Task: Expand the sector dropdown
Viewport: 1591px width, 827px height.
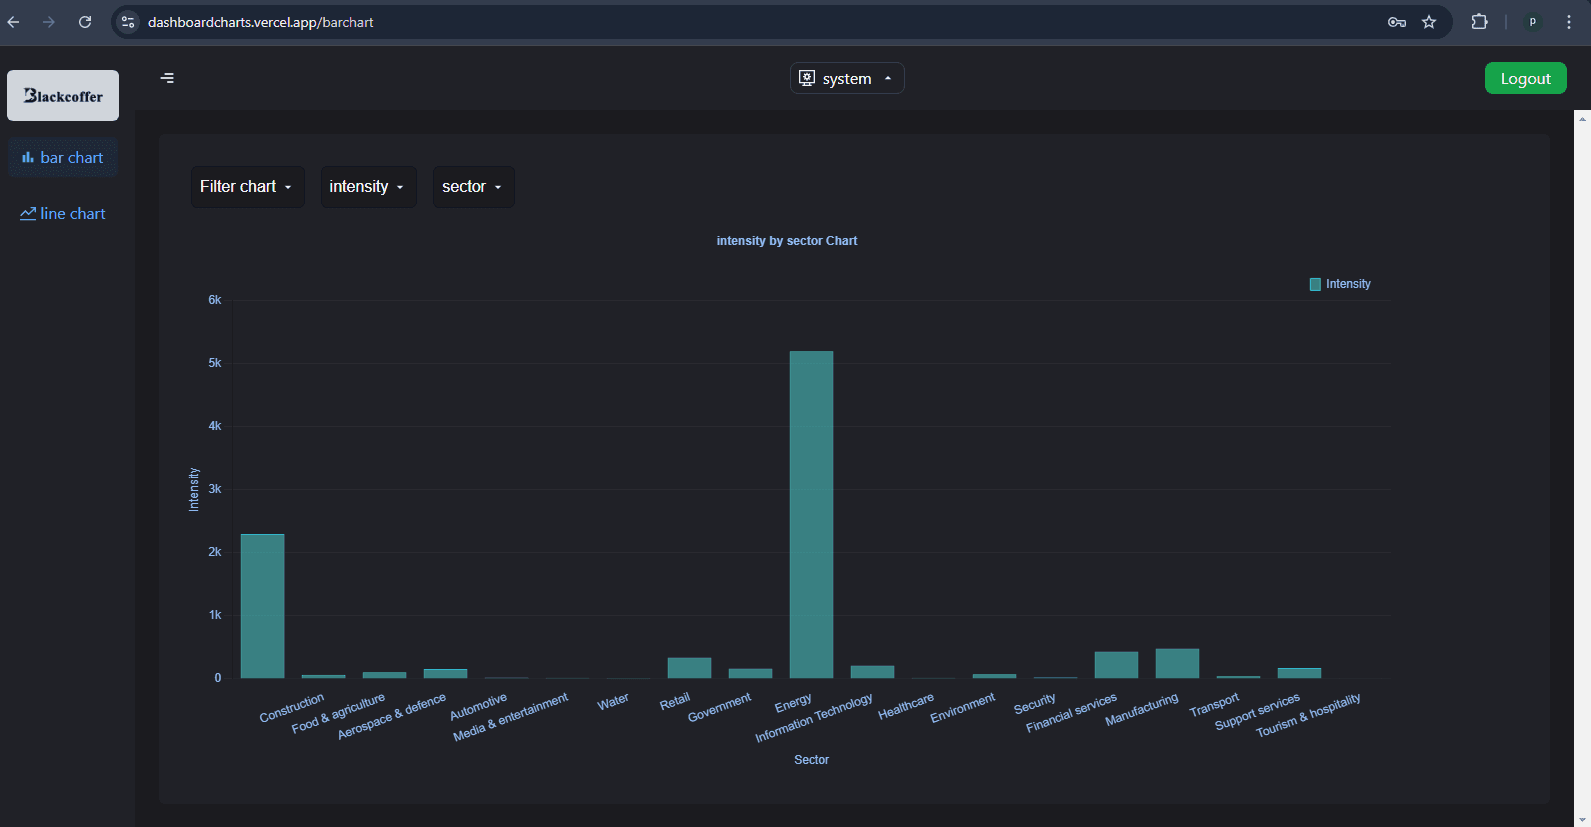Action: click(473, 187)
